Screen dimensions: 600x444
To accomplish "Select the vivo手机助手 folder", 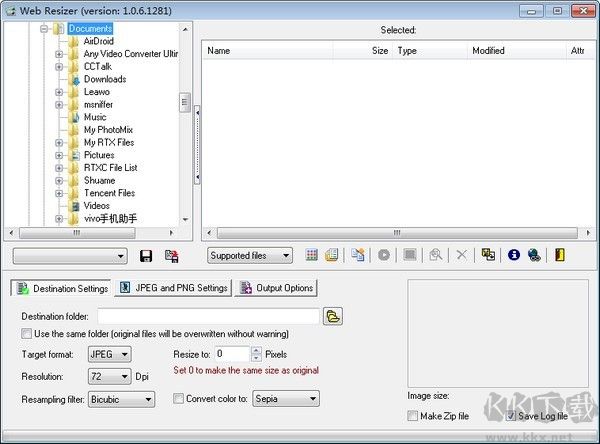I will click(x=110, y=219).
